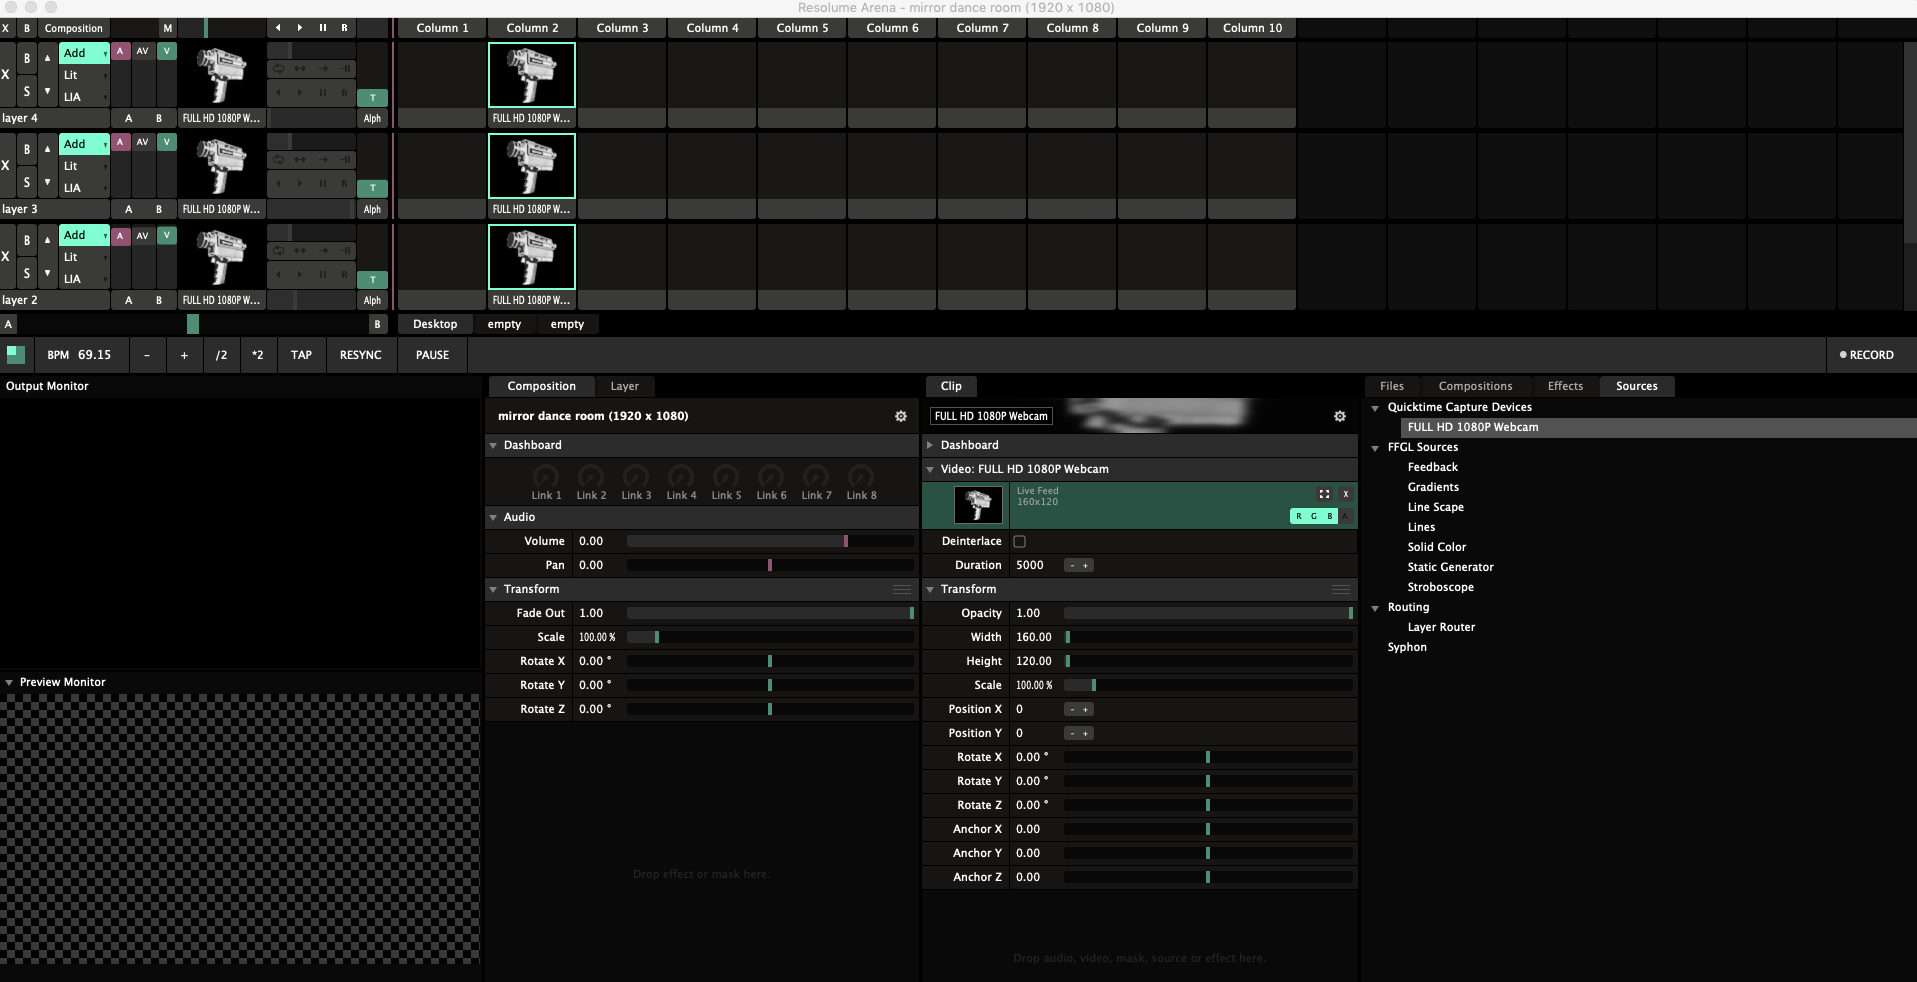
Task: Open the layer 4 Add blend dropdown
Action: point(84,53)
